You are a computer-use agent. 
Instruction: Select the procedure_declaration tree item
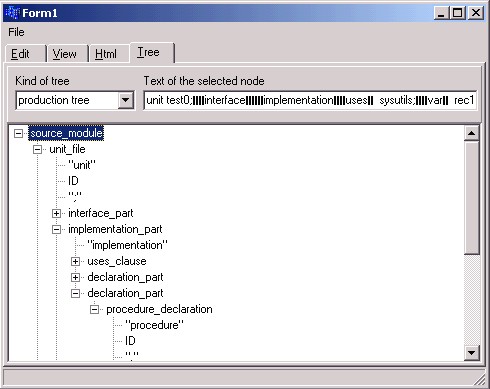point(159,309)
